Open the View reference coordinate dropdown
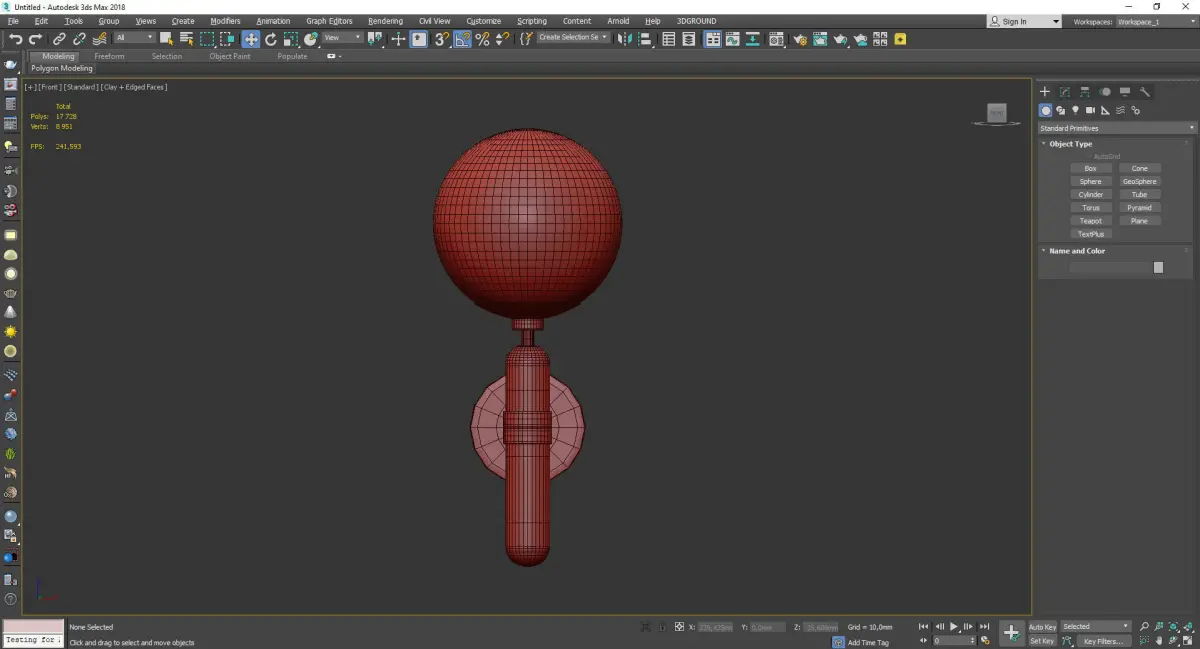 click(342, 38)
